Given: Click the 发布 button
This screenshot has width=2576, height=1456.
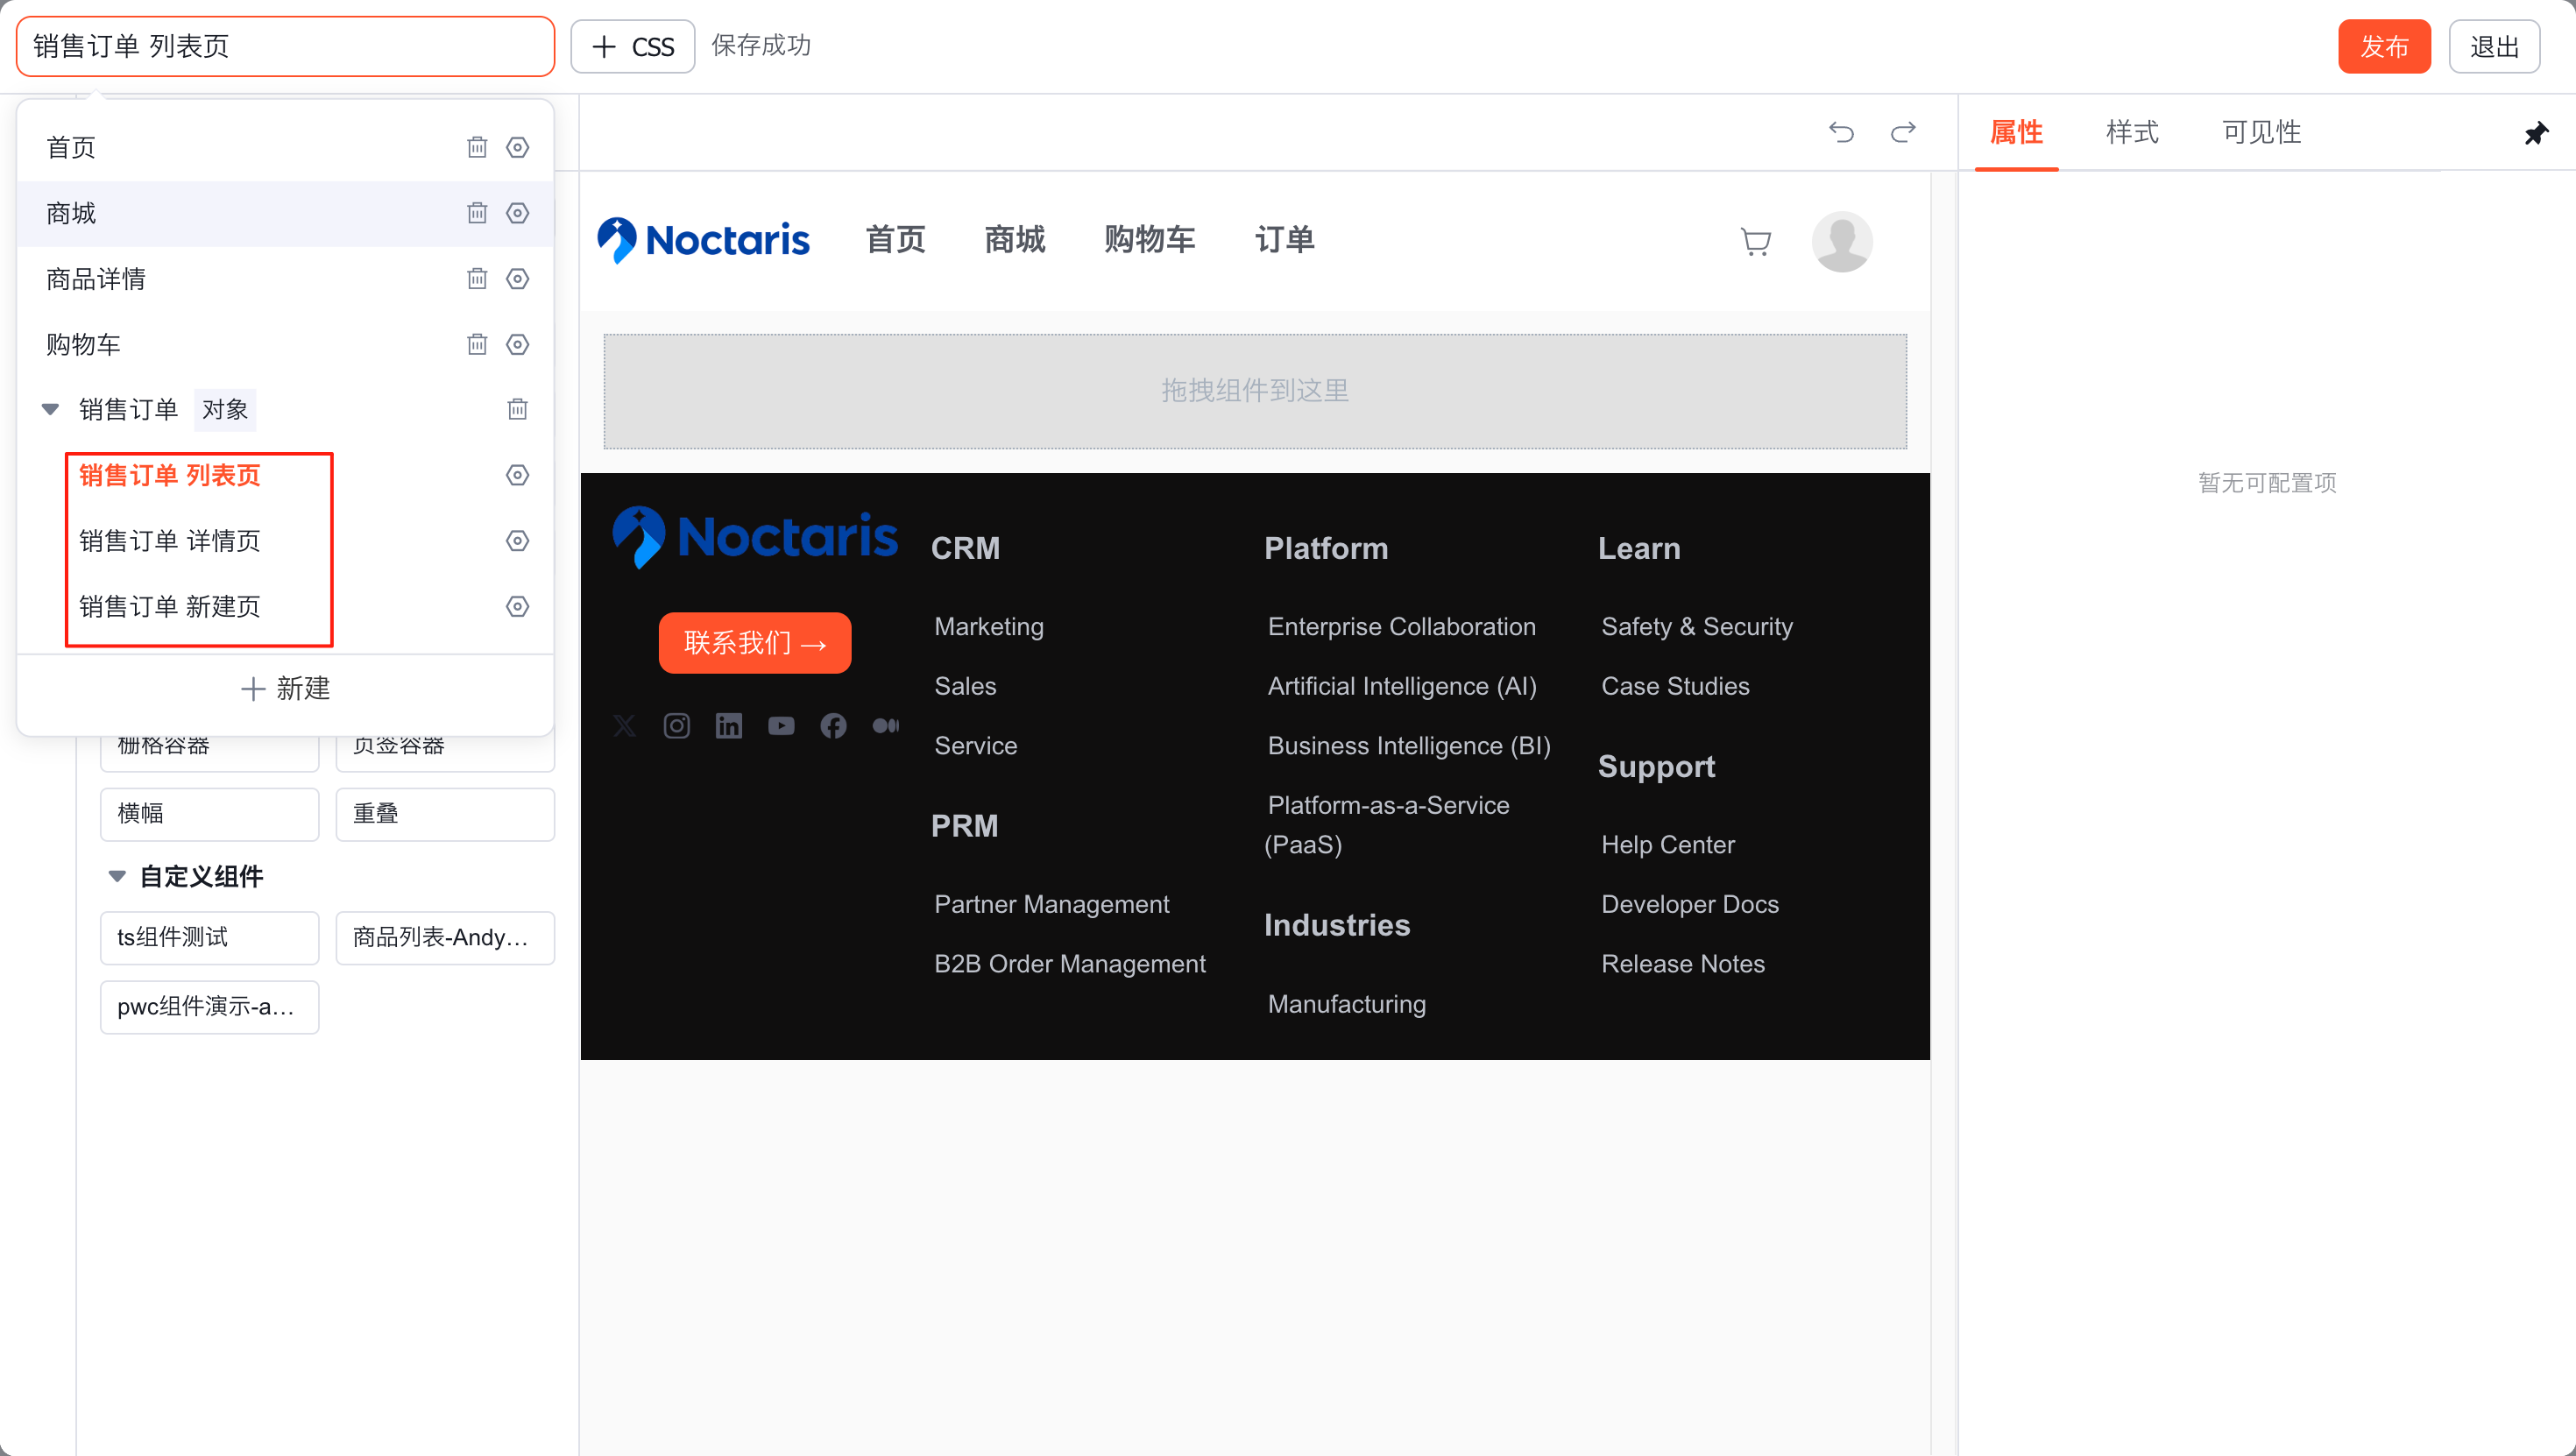Looking at the screenshot, I should coord(2383,46).
